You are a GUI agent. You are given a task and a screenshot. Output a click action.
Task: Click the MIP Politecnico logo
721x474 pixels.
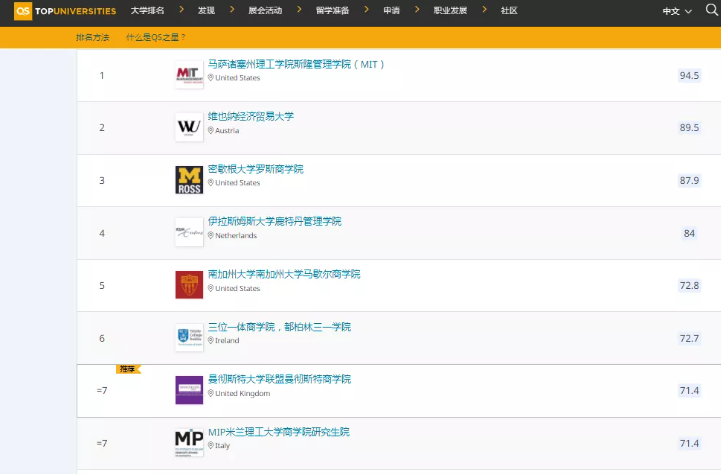coord(189,443)
